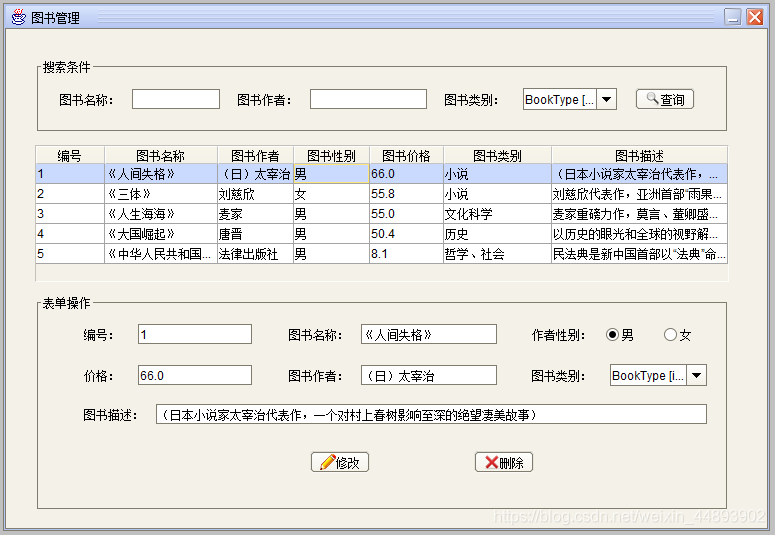Click the form 图书作者 field (日)太宰治
Image resolution: width=775 pixels, height=535 pixels.
click(429, 375)
